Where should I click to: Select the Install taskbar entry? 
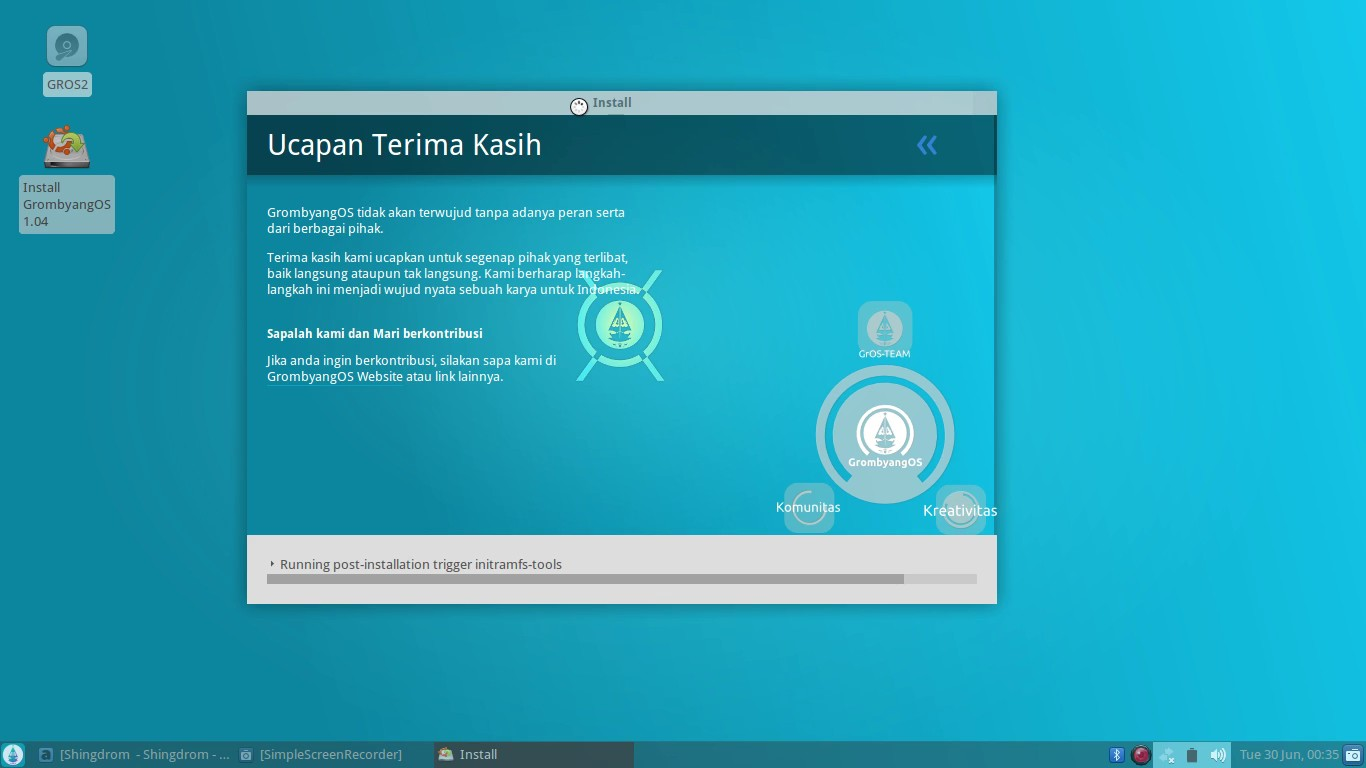(x=534, y=755)
